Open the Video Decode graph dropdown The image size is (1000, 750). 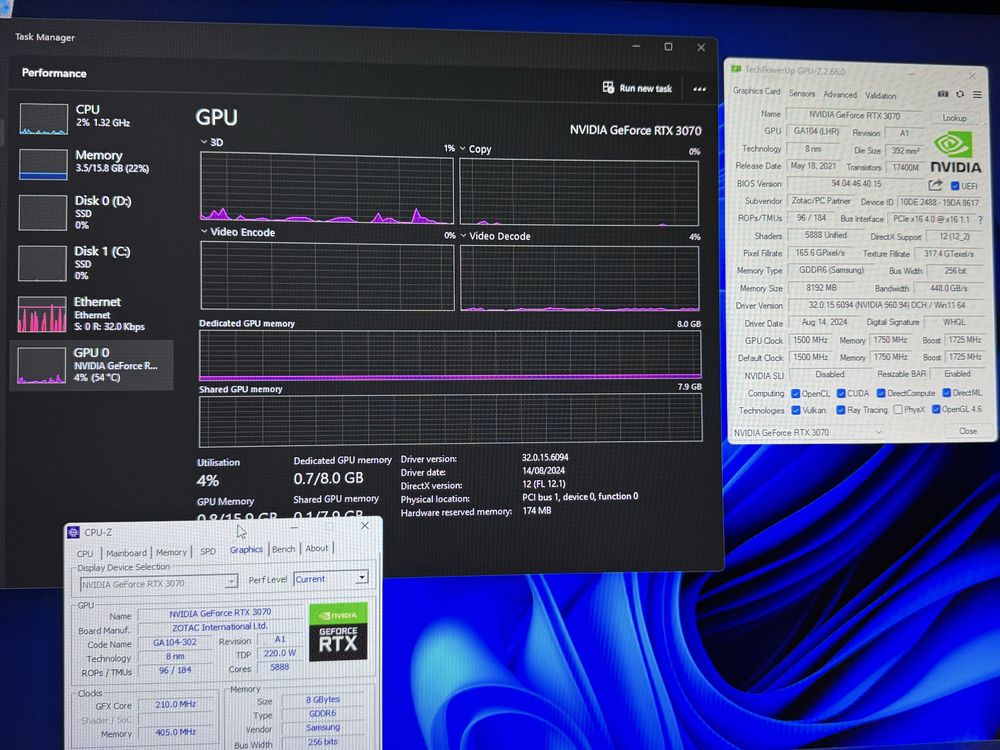click(x=463, y=235)
